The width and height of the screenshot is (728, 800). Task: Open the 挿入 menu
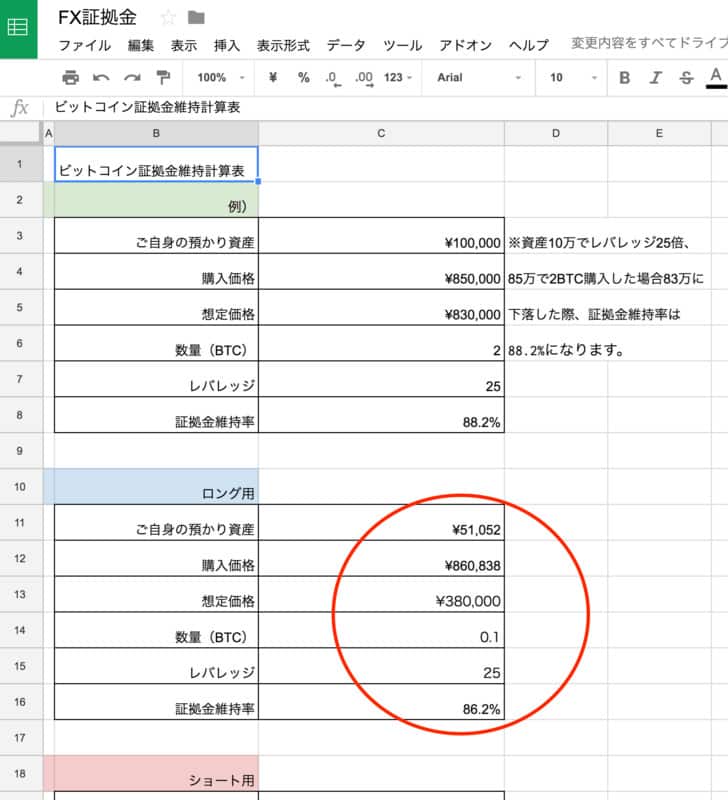tap(227, 45)
